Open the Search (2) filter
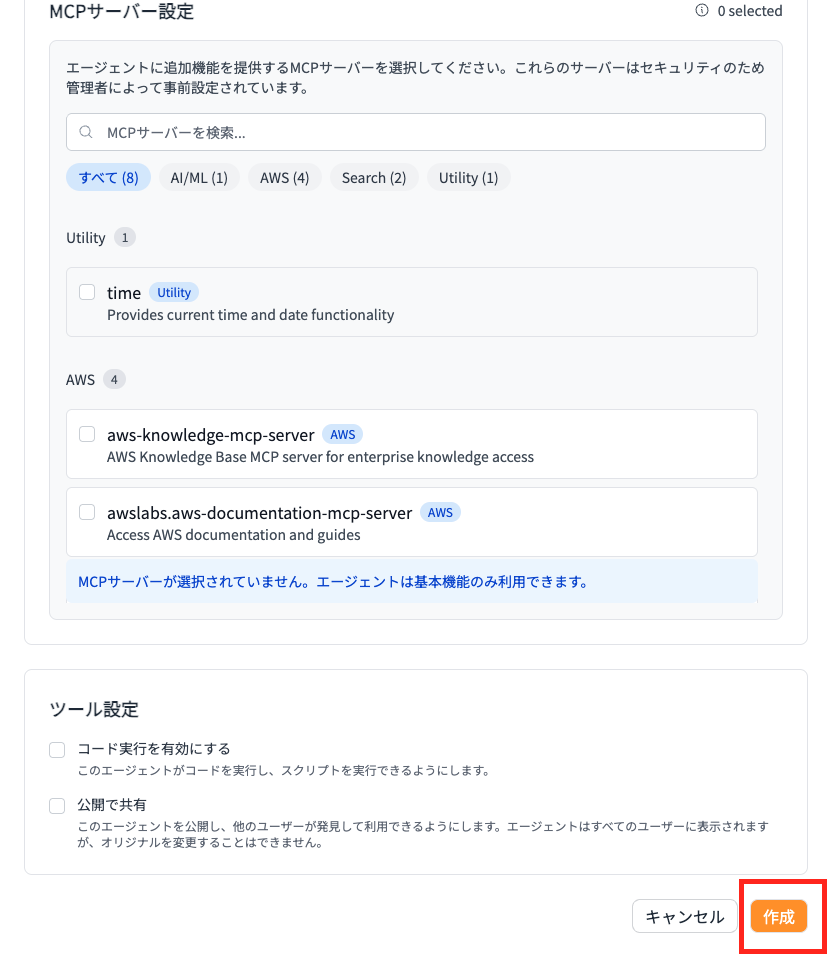 click(x=373, y=177)
